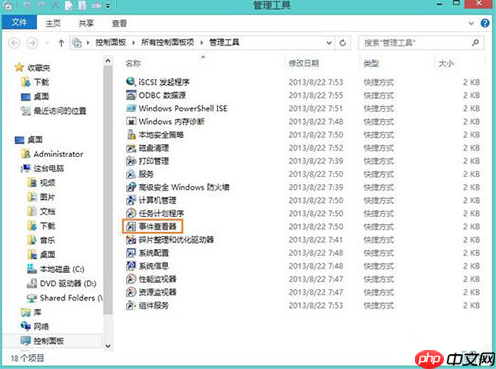Viewport: 496px width, 369px height.
Task: Open Shared Folders in sidebar
Action: pos(71,298)
